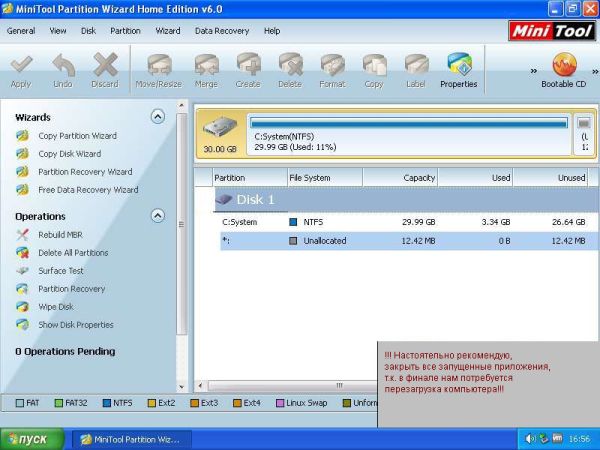Click the Surface Test icon

pos(22,271)
